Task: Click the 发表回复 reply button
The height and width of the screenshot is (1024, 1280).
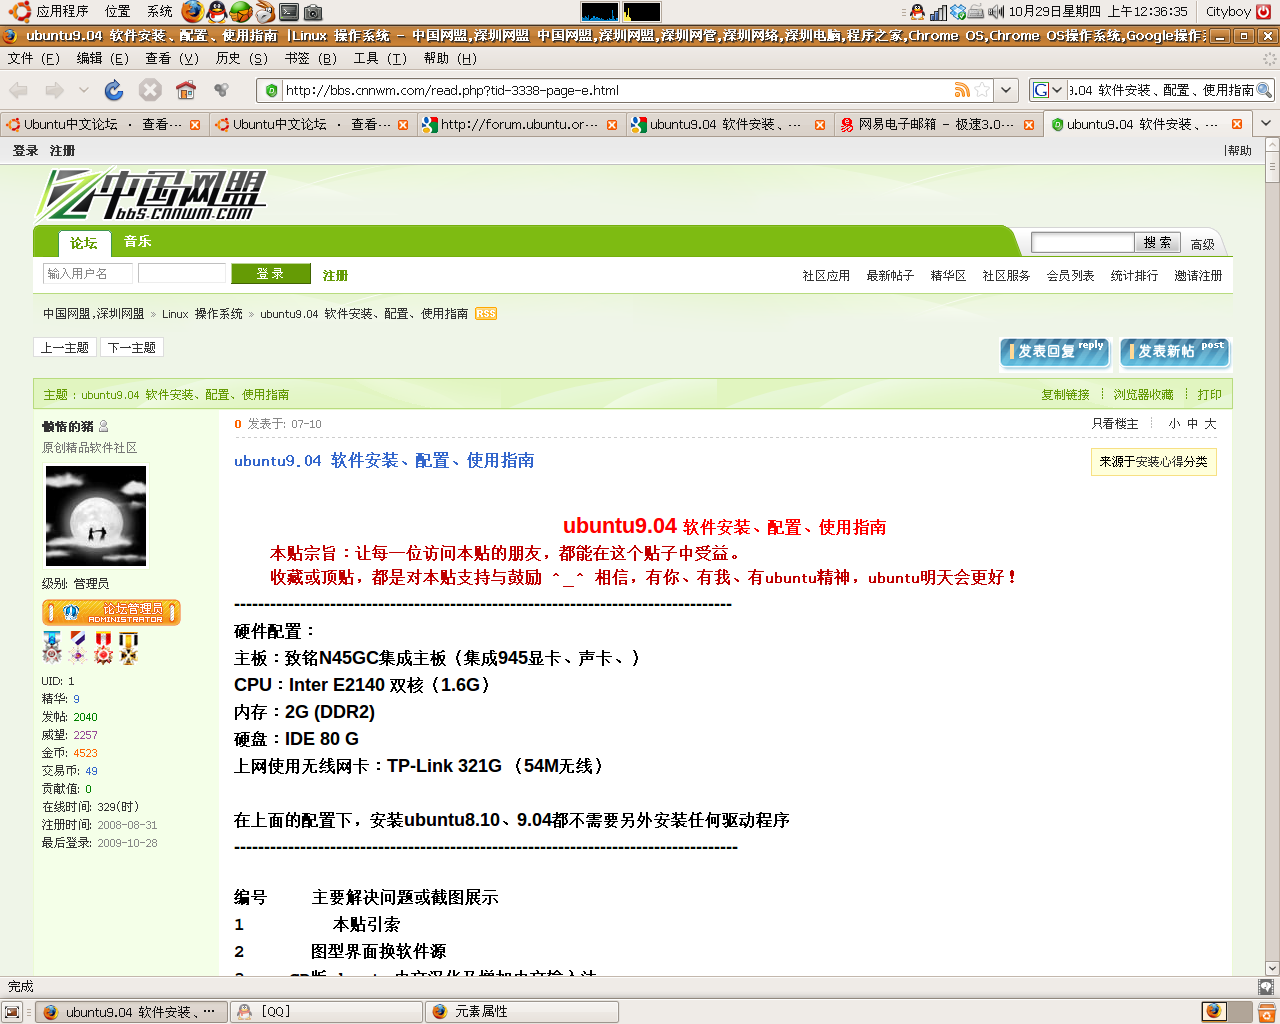Action: click(1055, 351)
